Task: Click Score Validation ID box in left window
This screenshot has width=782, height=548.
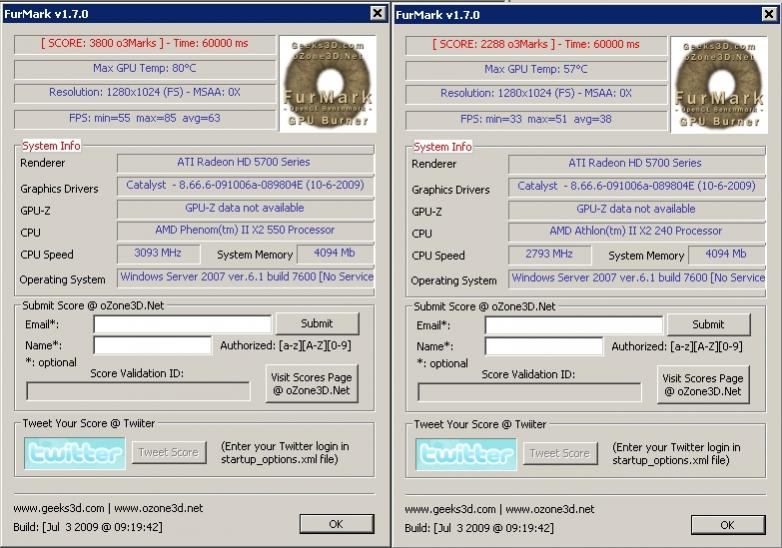Action: pyautogui.click(x=138, y=391)
